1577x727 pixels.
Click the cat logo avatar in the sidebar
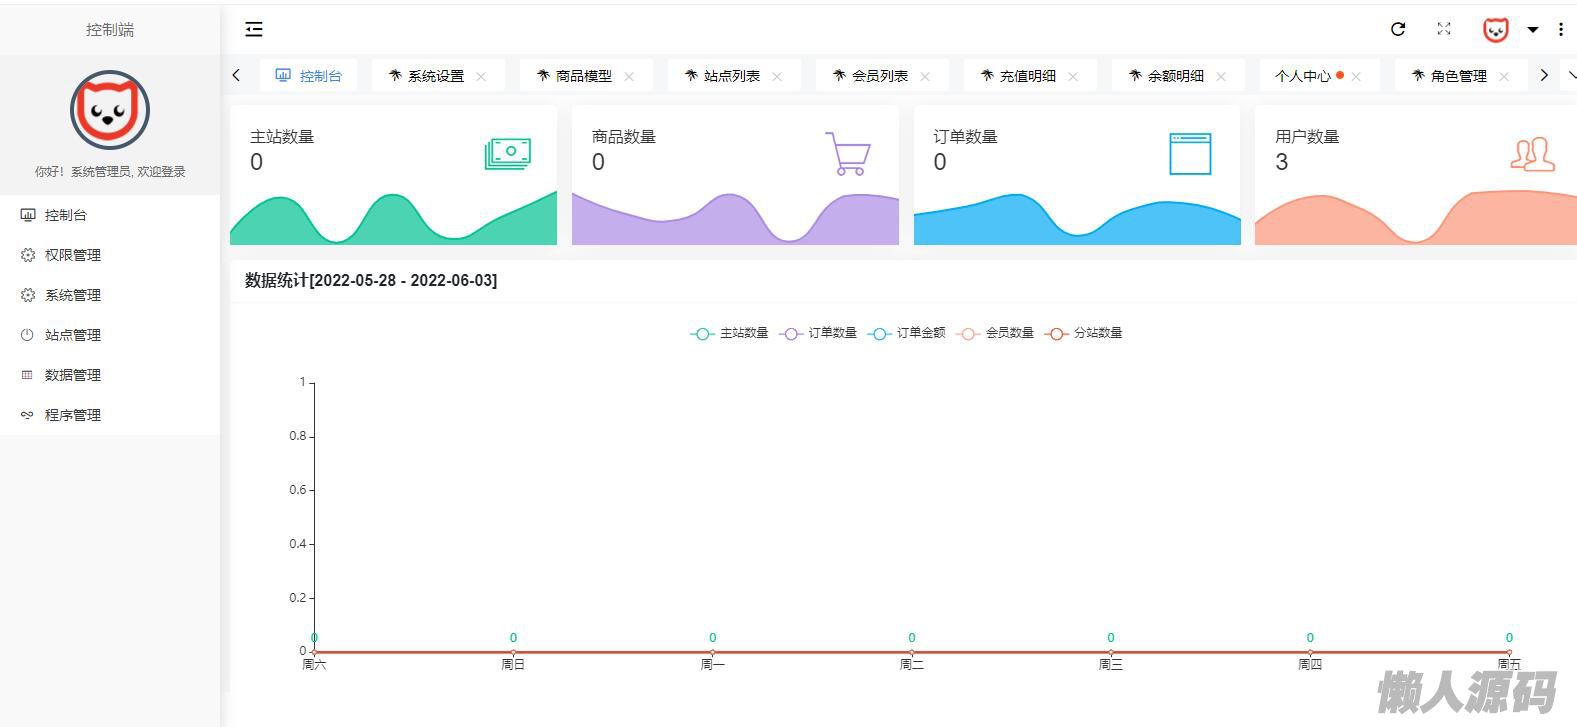click(x=110, y=110)
